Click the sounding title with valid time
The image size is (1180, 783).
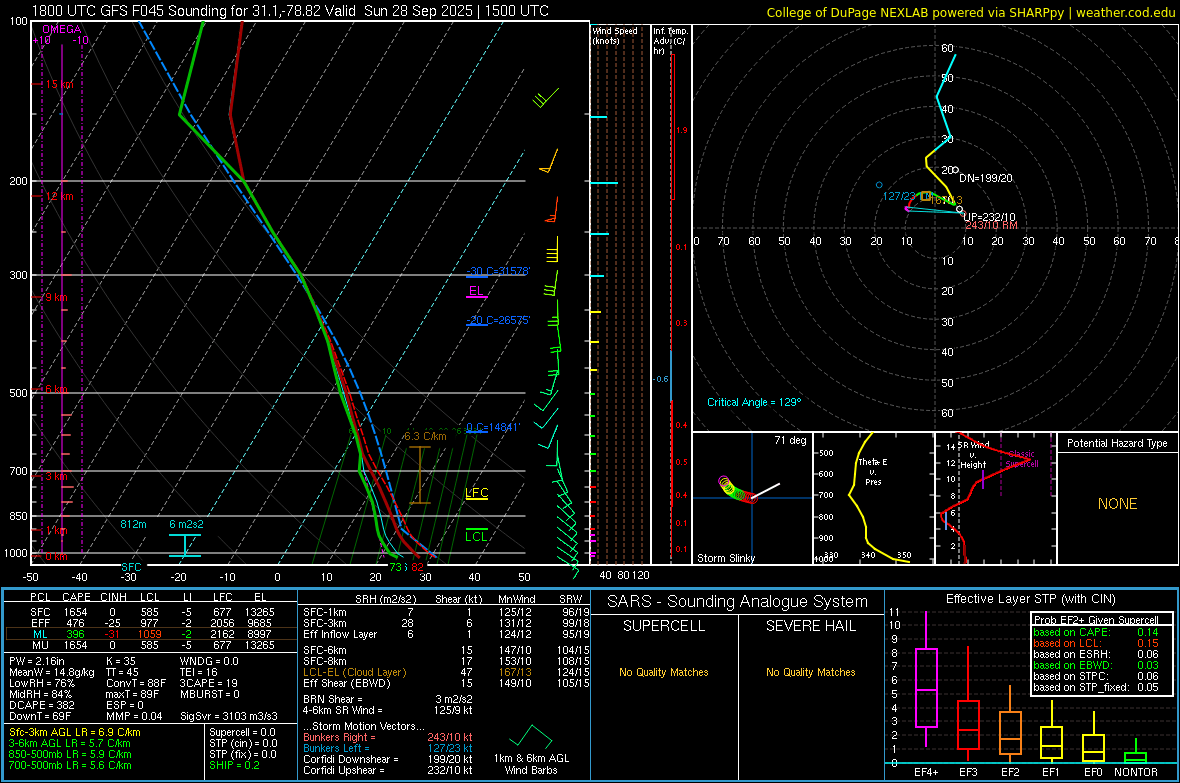(290, 11)
